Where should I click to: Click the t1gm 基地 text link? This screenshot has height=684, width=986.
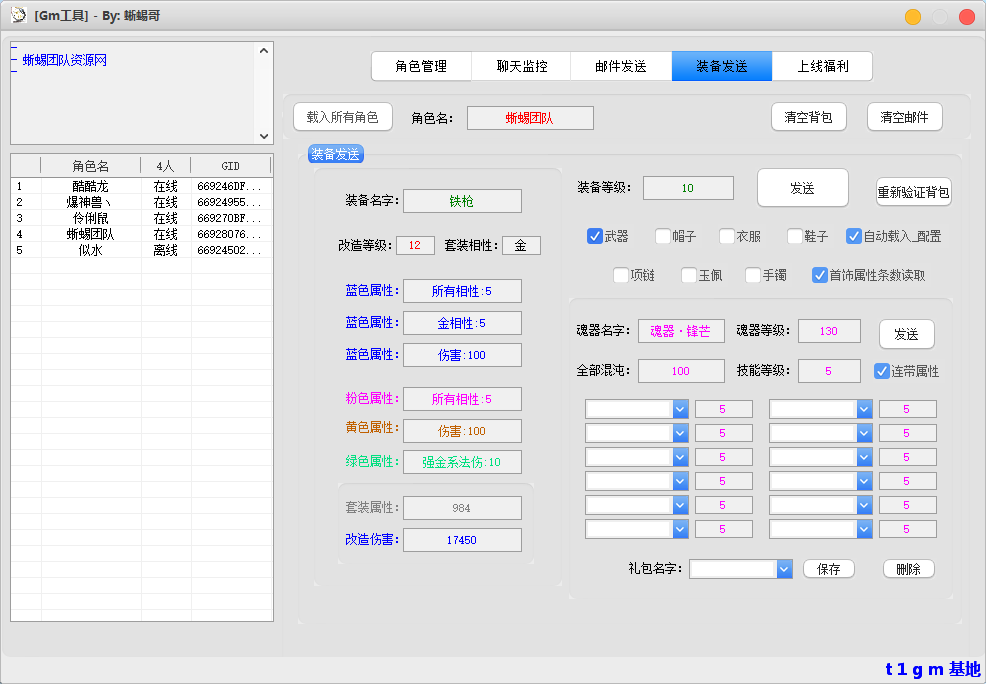click(933, 669)
